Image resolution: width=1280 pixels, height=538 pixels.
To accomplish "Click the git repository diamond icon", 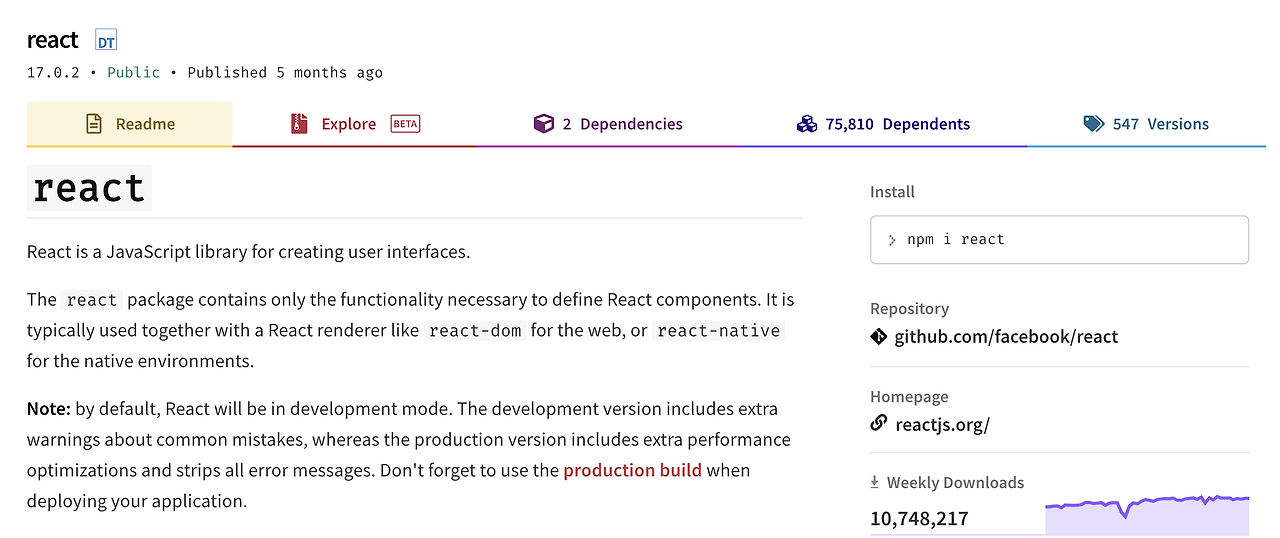I will click(x=879, y=336).
